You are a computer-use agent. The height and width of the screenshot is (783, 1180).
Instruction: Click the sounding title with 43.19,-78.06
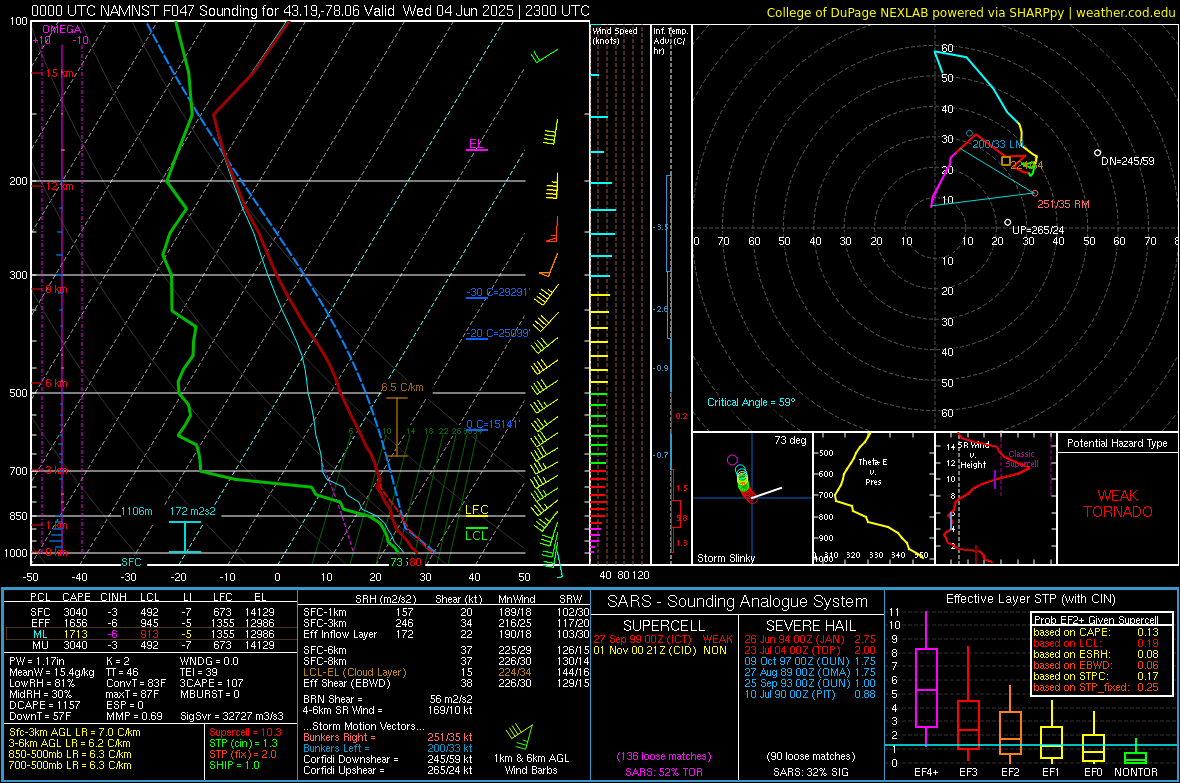click(x=310, y=11)
